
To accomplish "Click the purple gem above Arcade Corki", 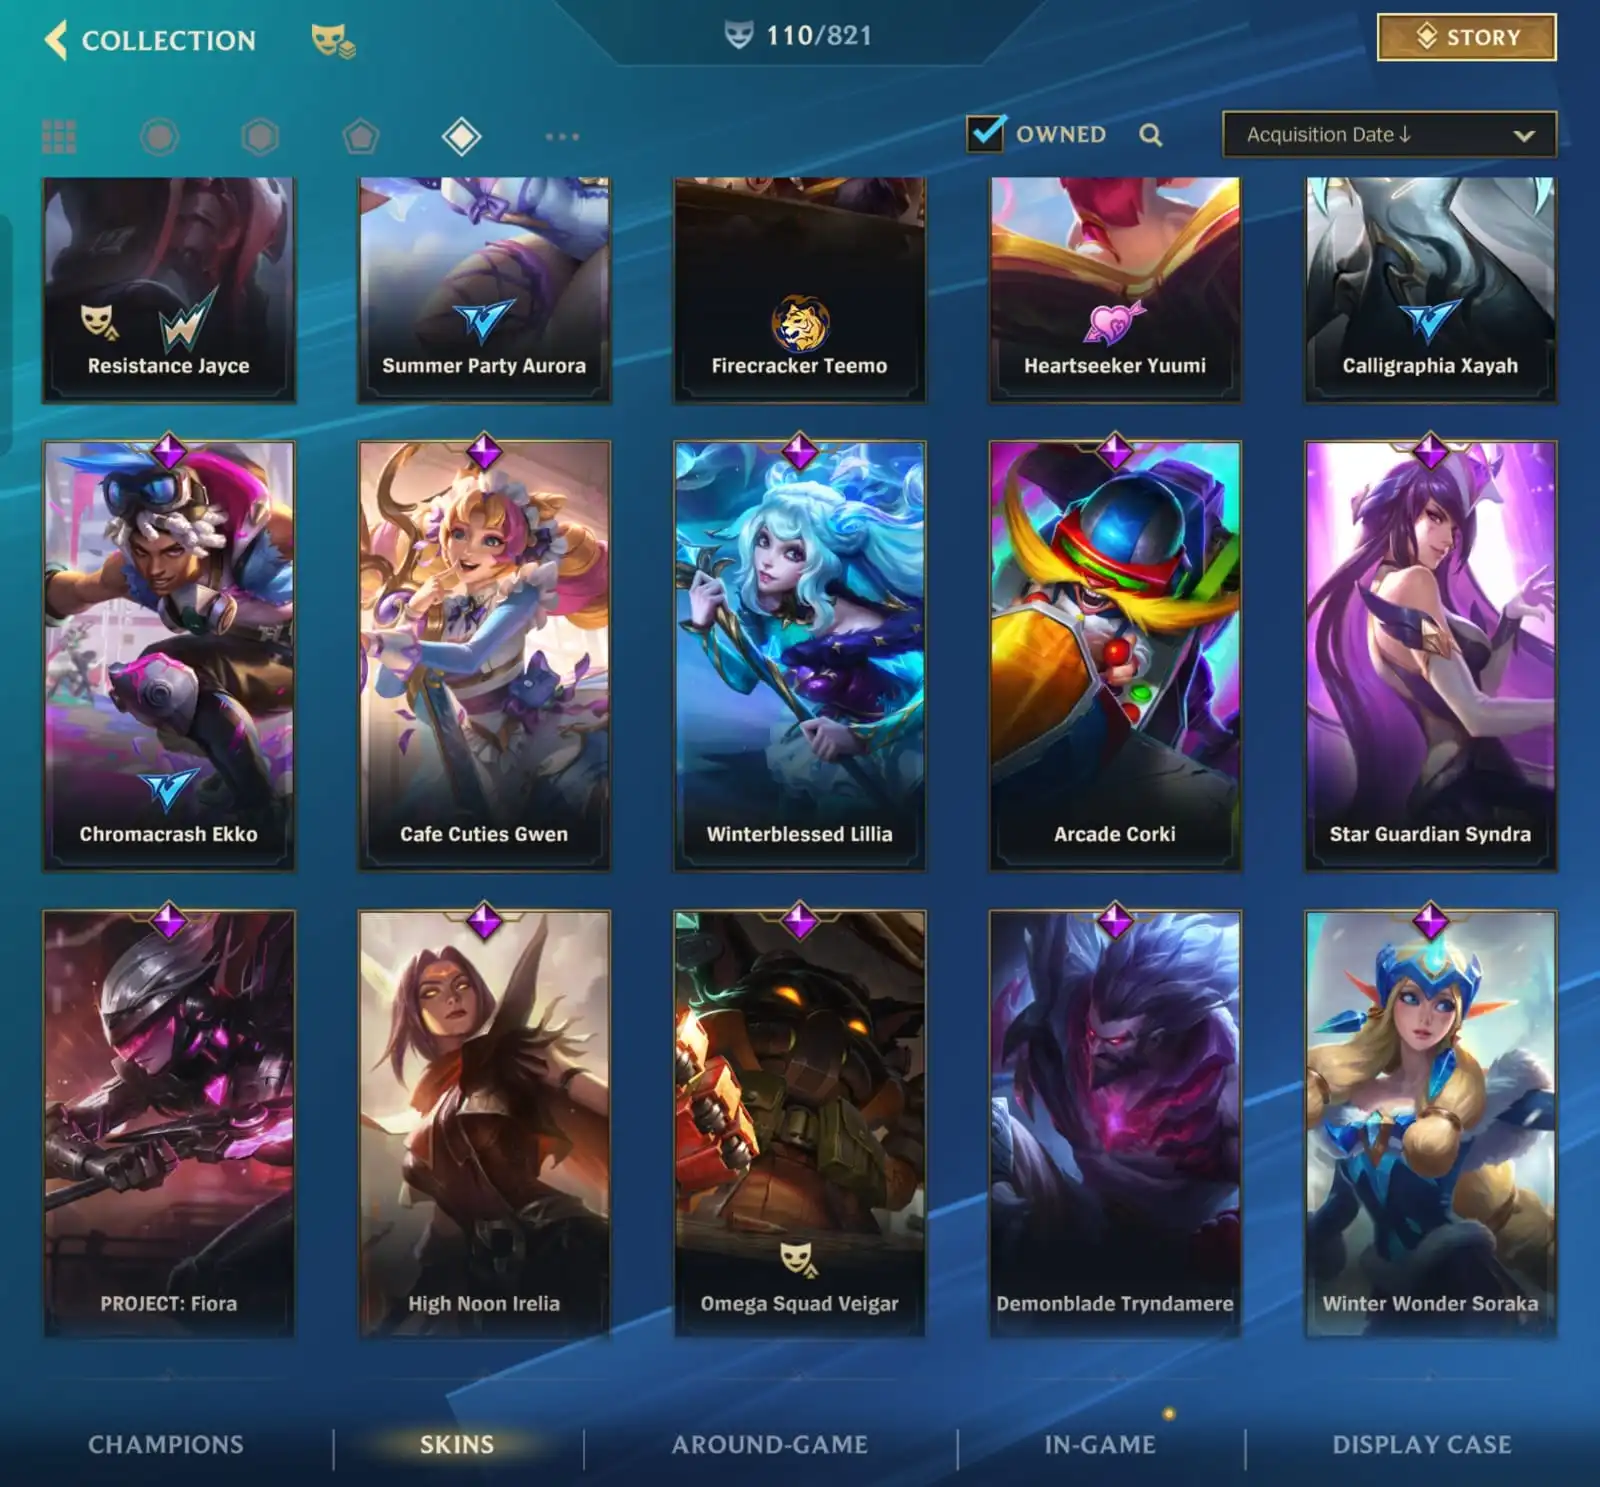I will pyautogui.click(x=1115, y=451).
